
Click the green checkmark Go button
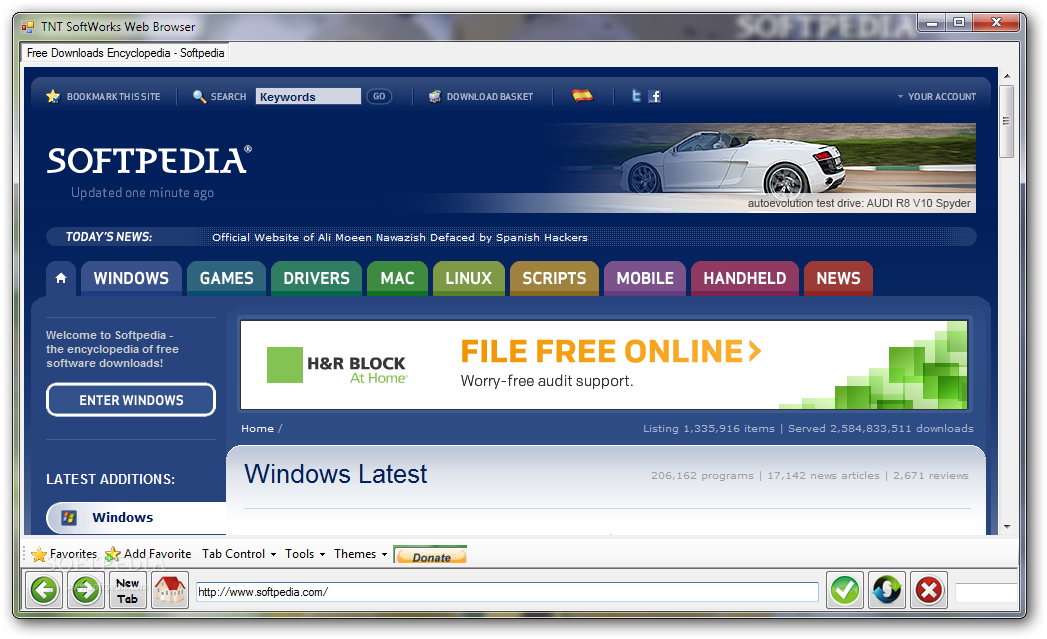(x=845, y=590)
